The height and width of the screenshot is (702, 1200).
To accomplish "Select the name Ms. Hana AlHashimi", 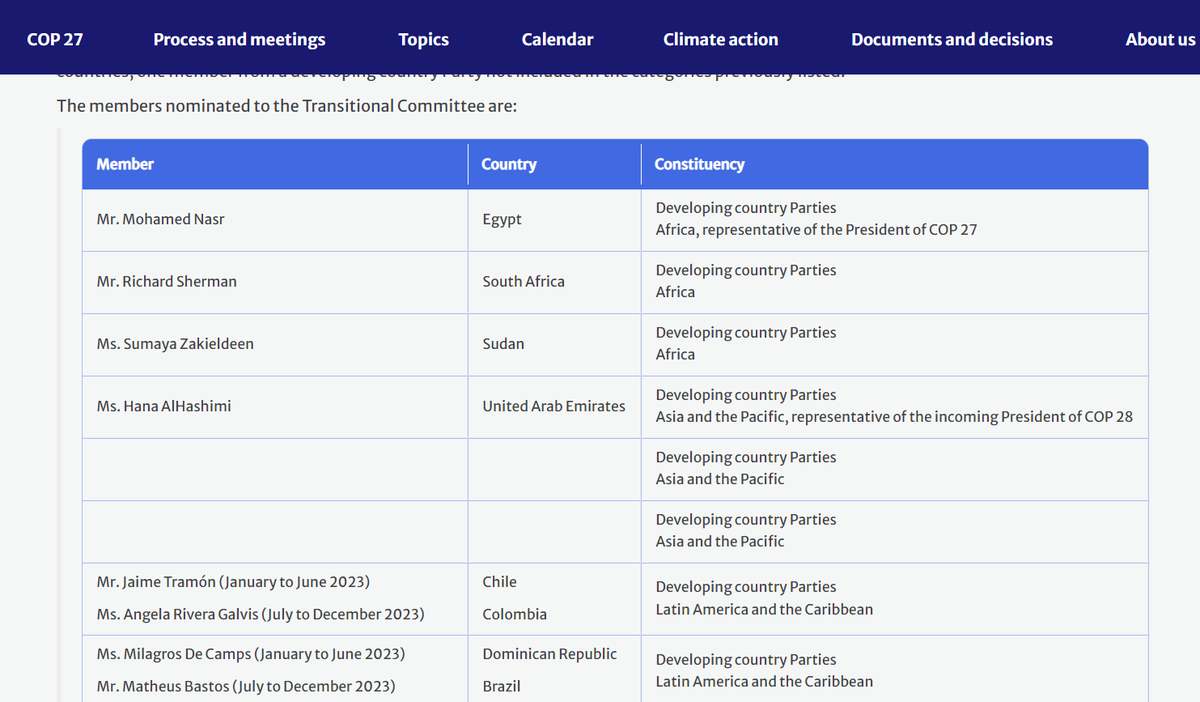I will [164, 406].
